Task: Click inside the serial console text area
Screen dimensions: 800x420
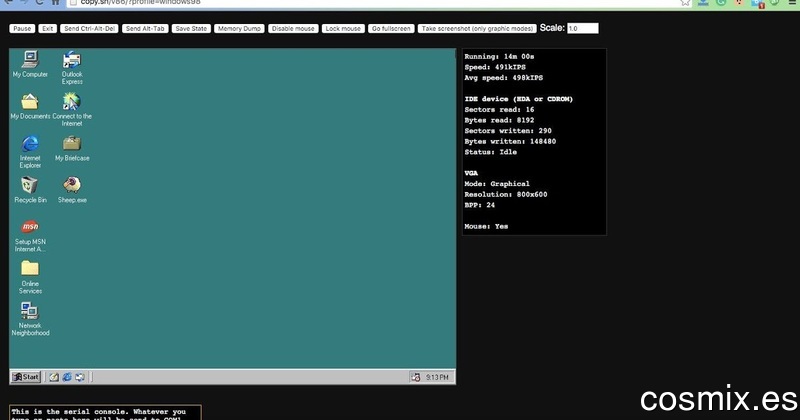Action: (105, 412)
